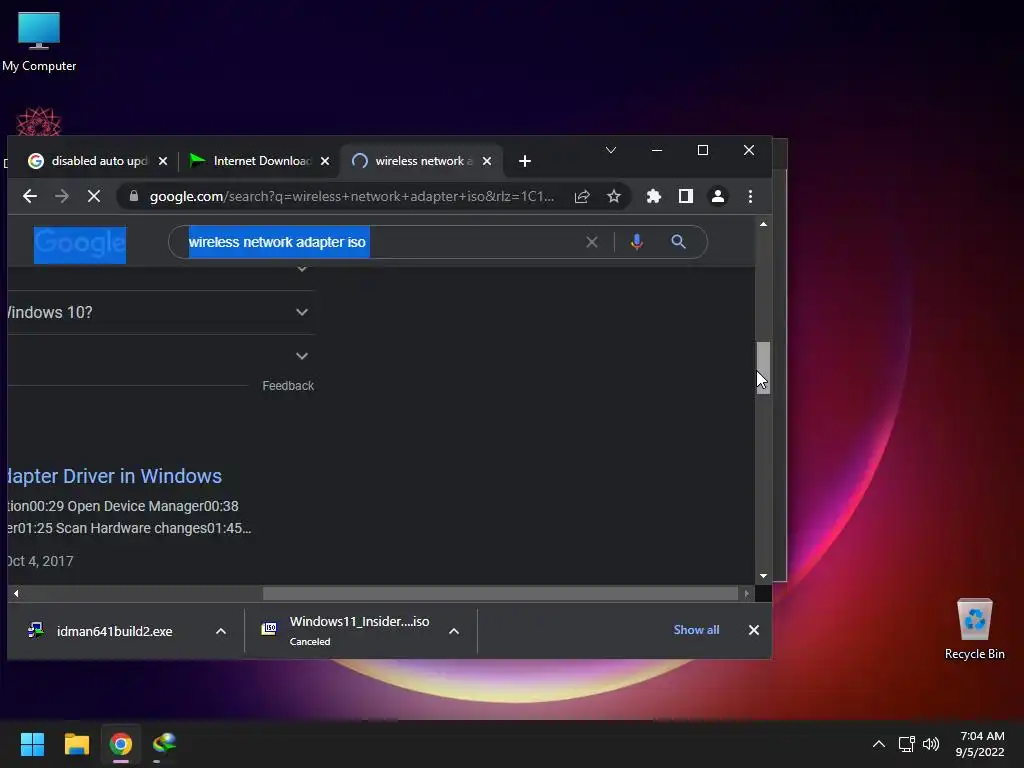Select the Recycle Bin desktop icon
This screenshot has width=1024, height=768.
[974, 629]
